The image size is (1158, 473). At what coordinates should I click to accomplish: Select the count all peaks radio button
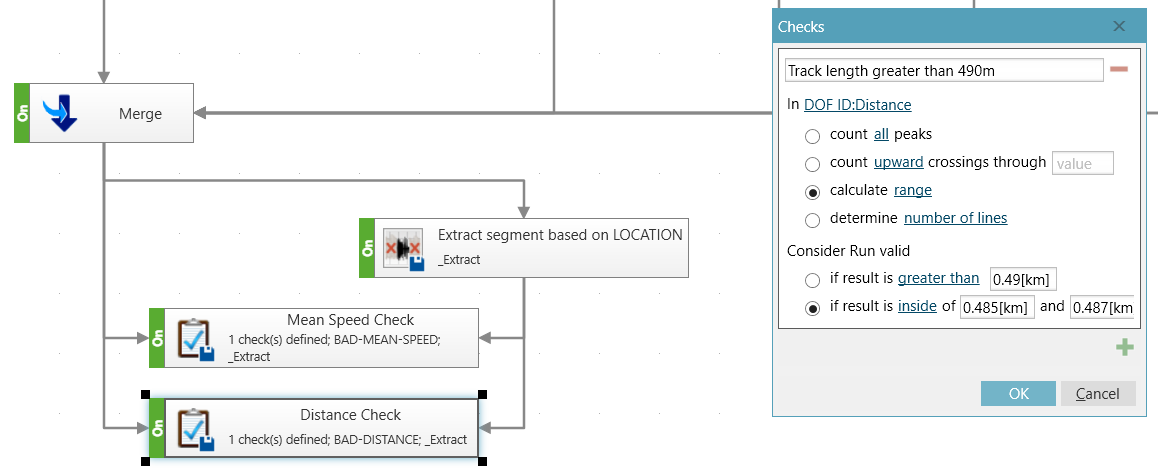pos(812,135)
